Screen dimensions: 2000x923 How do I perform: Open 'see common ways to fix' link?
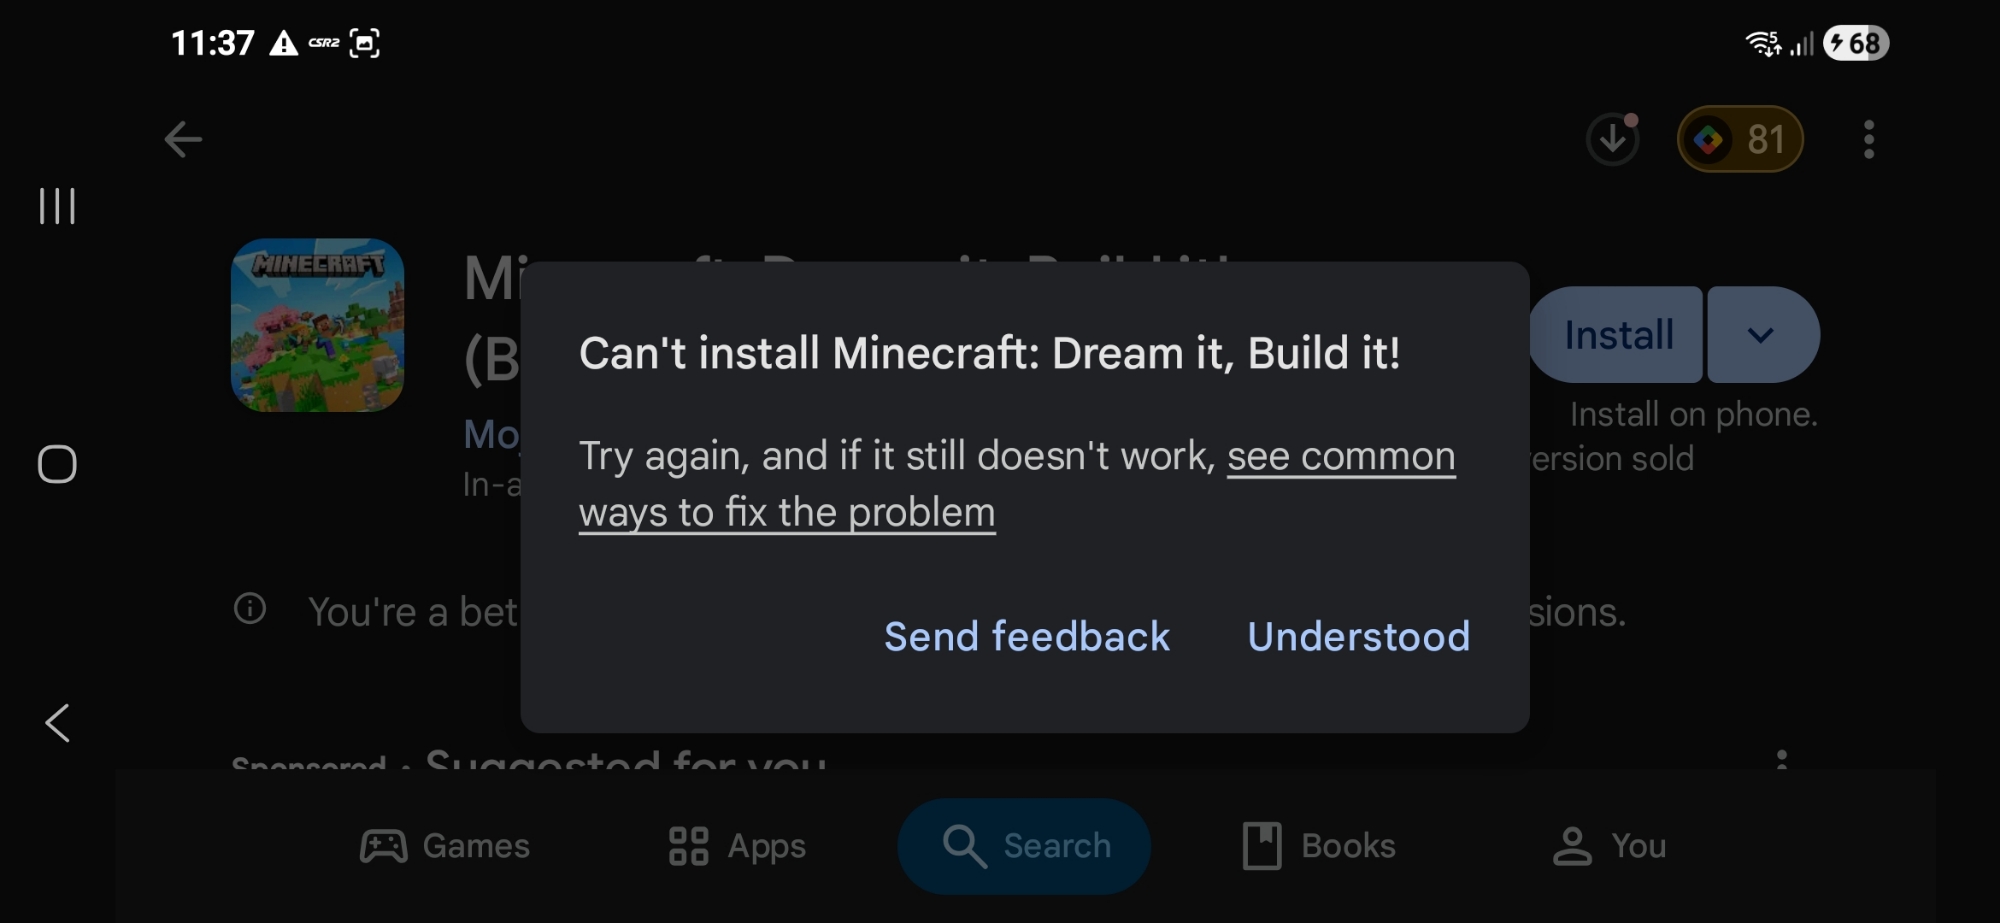point(1017,484)
